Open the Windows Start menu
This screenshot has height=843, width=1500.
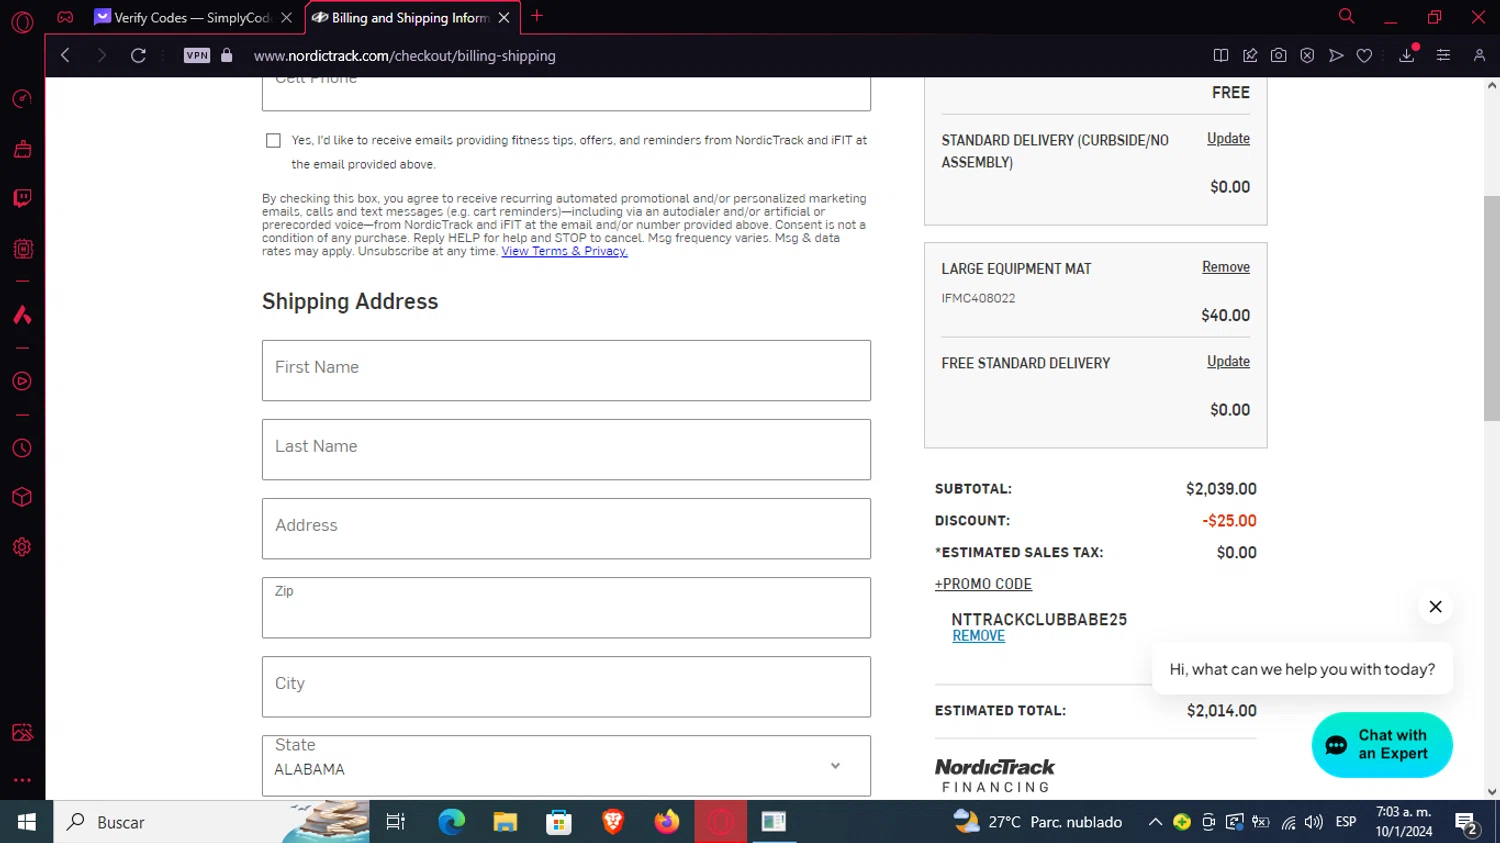[x=26, y=822]
